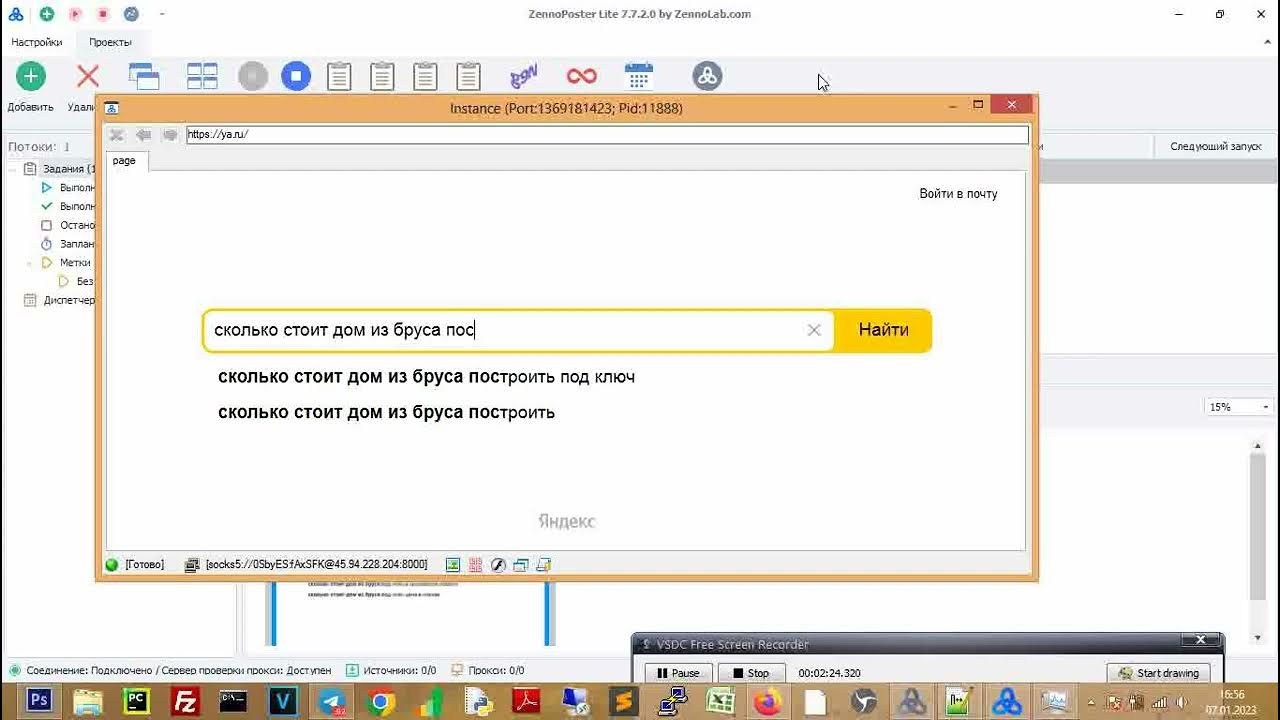
Task: Click the Источники: 0/0 status bar entry
Action: pos(391,670)
